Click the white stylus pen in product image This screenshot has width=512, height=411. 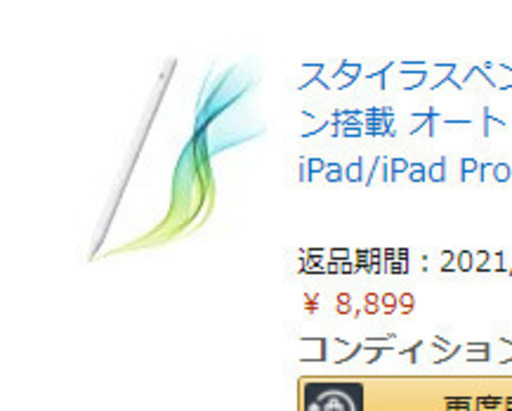pos(132,159)
